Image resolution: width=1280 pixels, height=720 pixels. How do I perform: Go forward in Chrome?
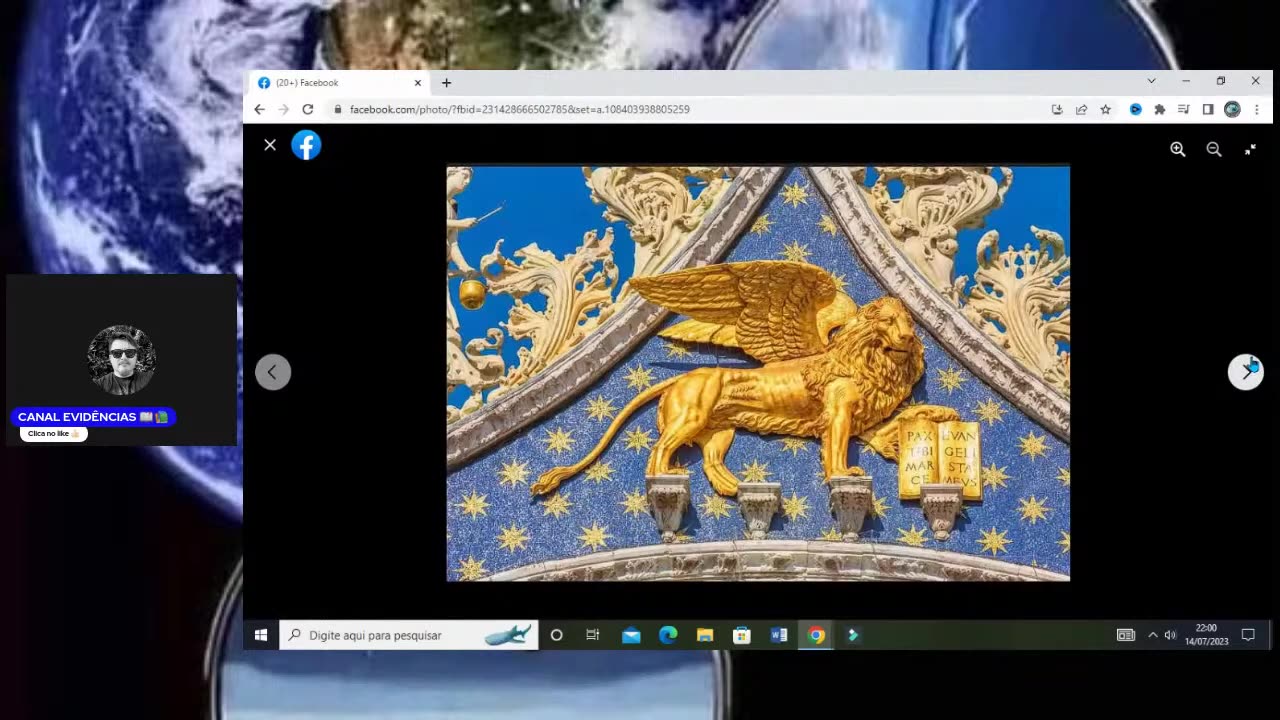pyautogui.click(x=284, y=109)
